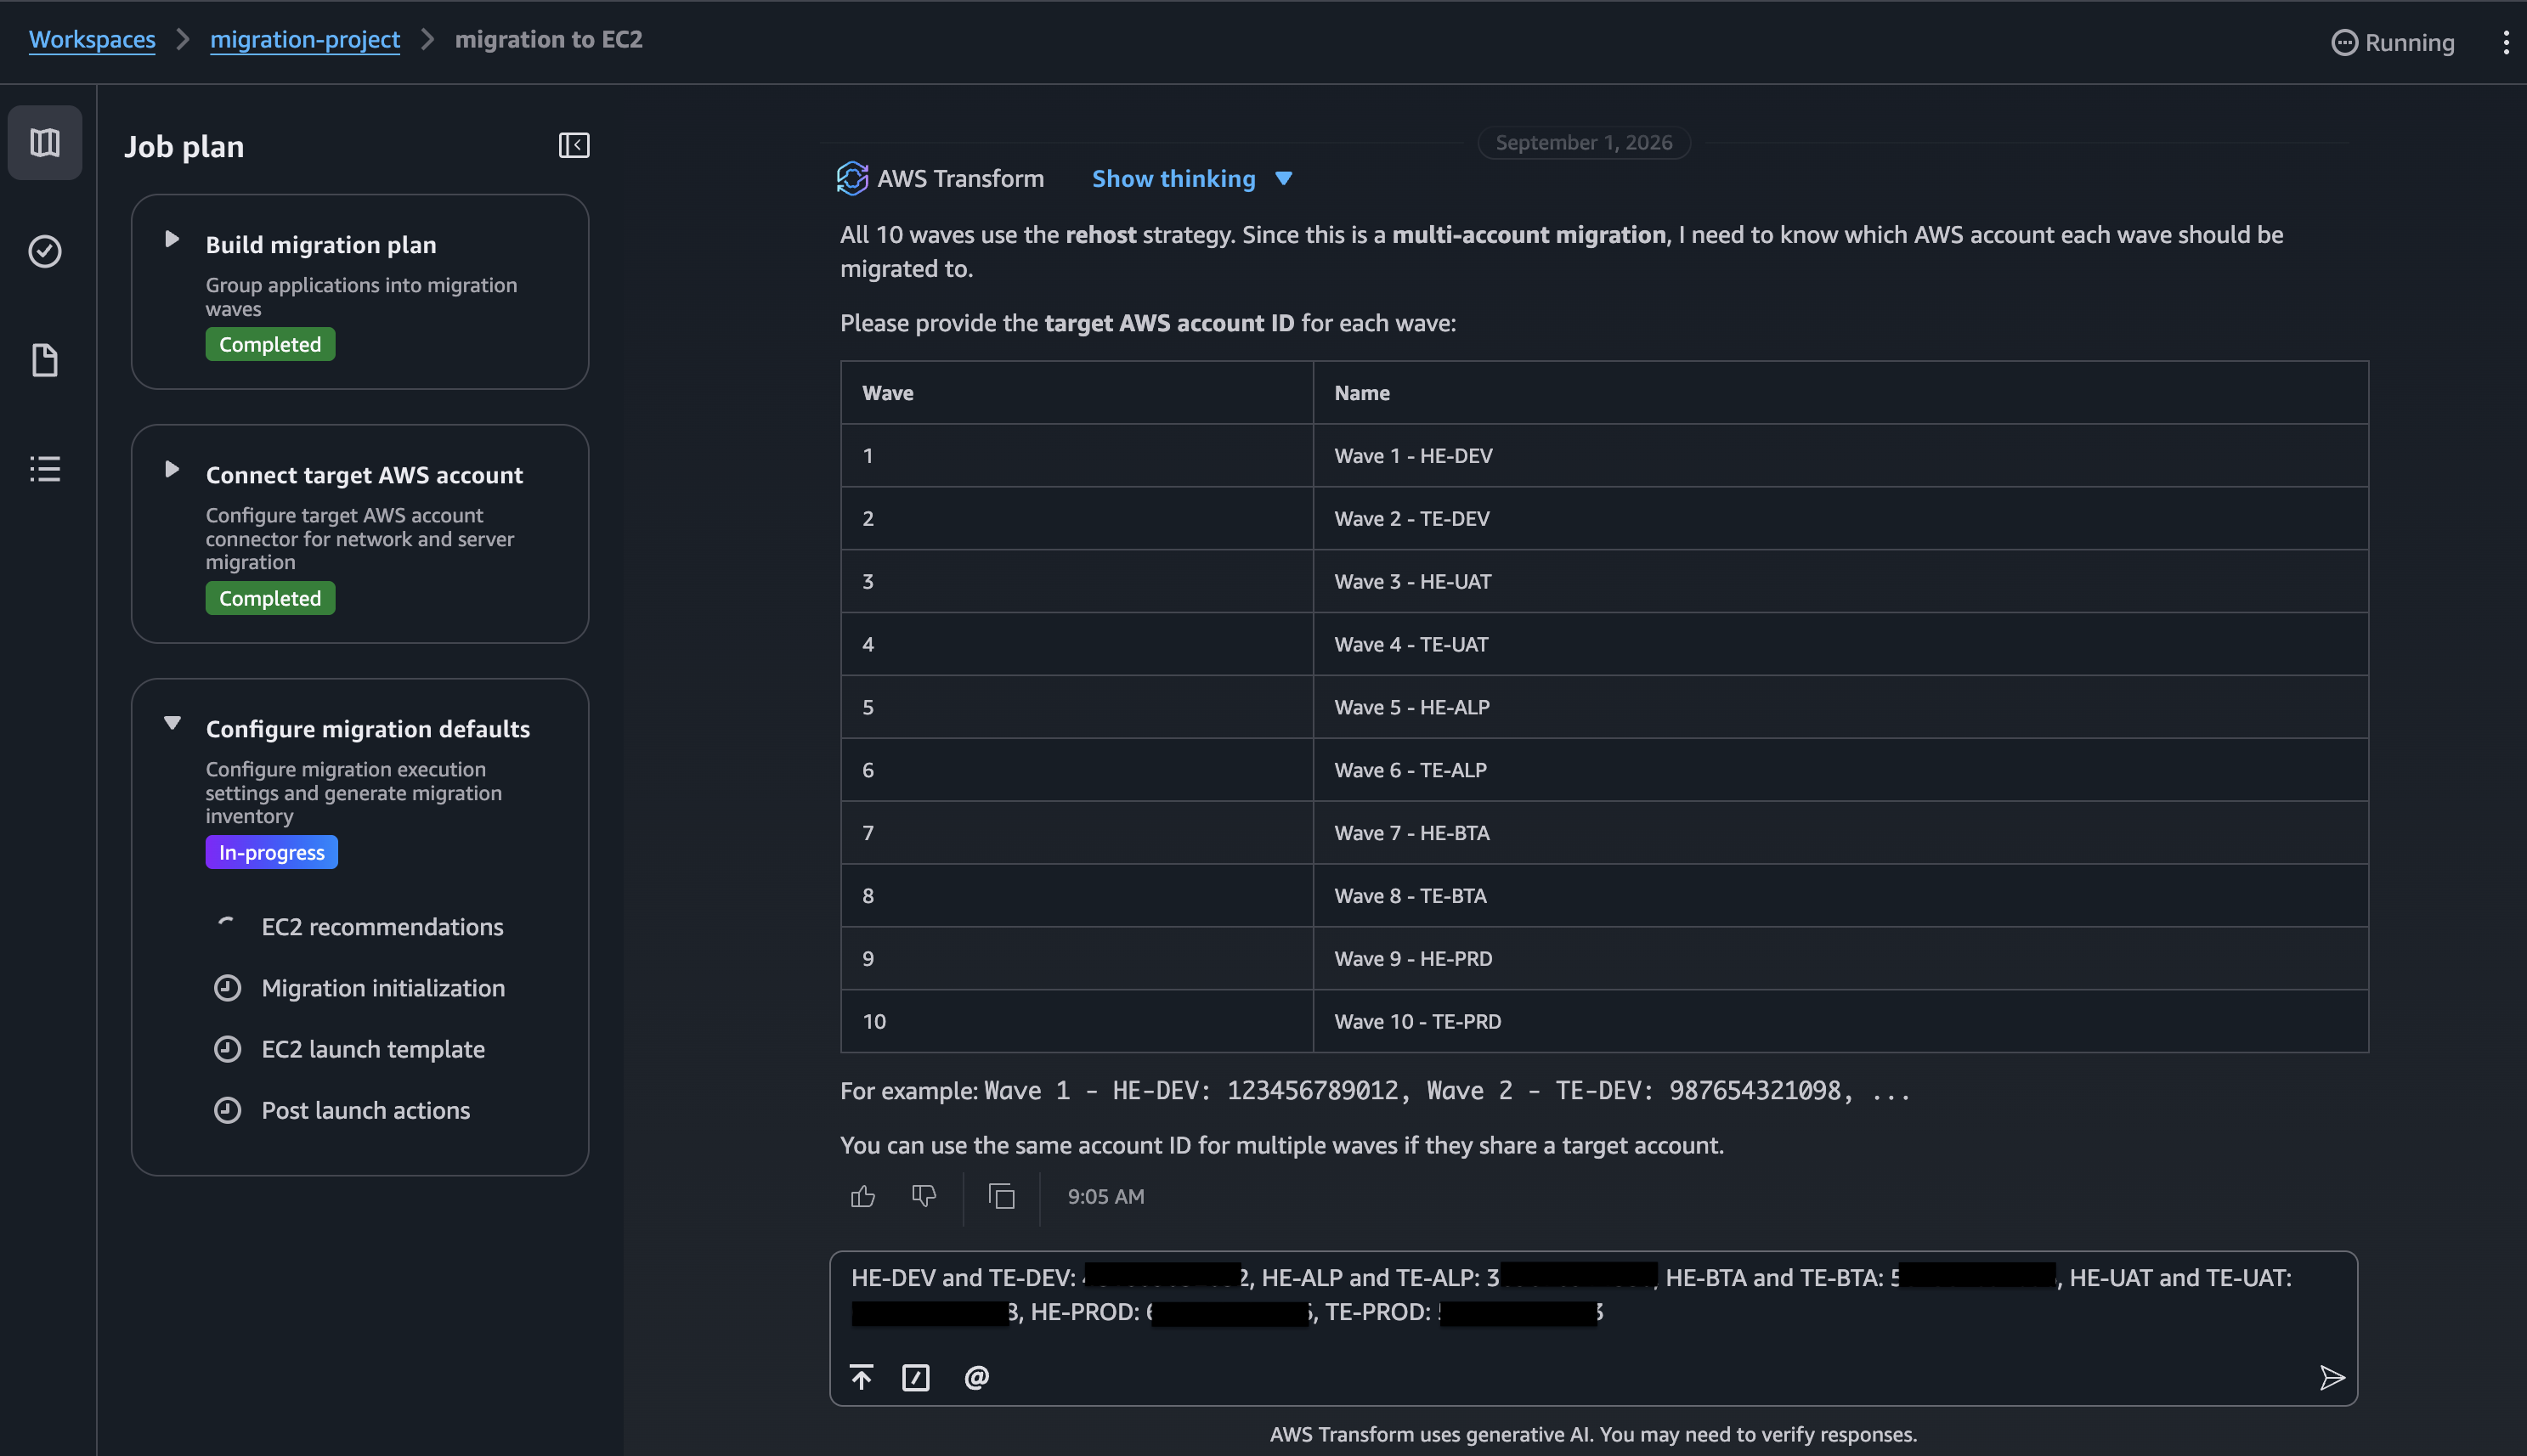Click the September 1, 2026 date label
Image resolution: width=2527 pixels, height=1456 pixels.
1584,143
